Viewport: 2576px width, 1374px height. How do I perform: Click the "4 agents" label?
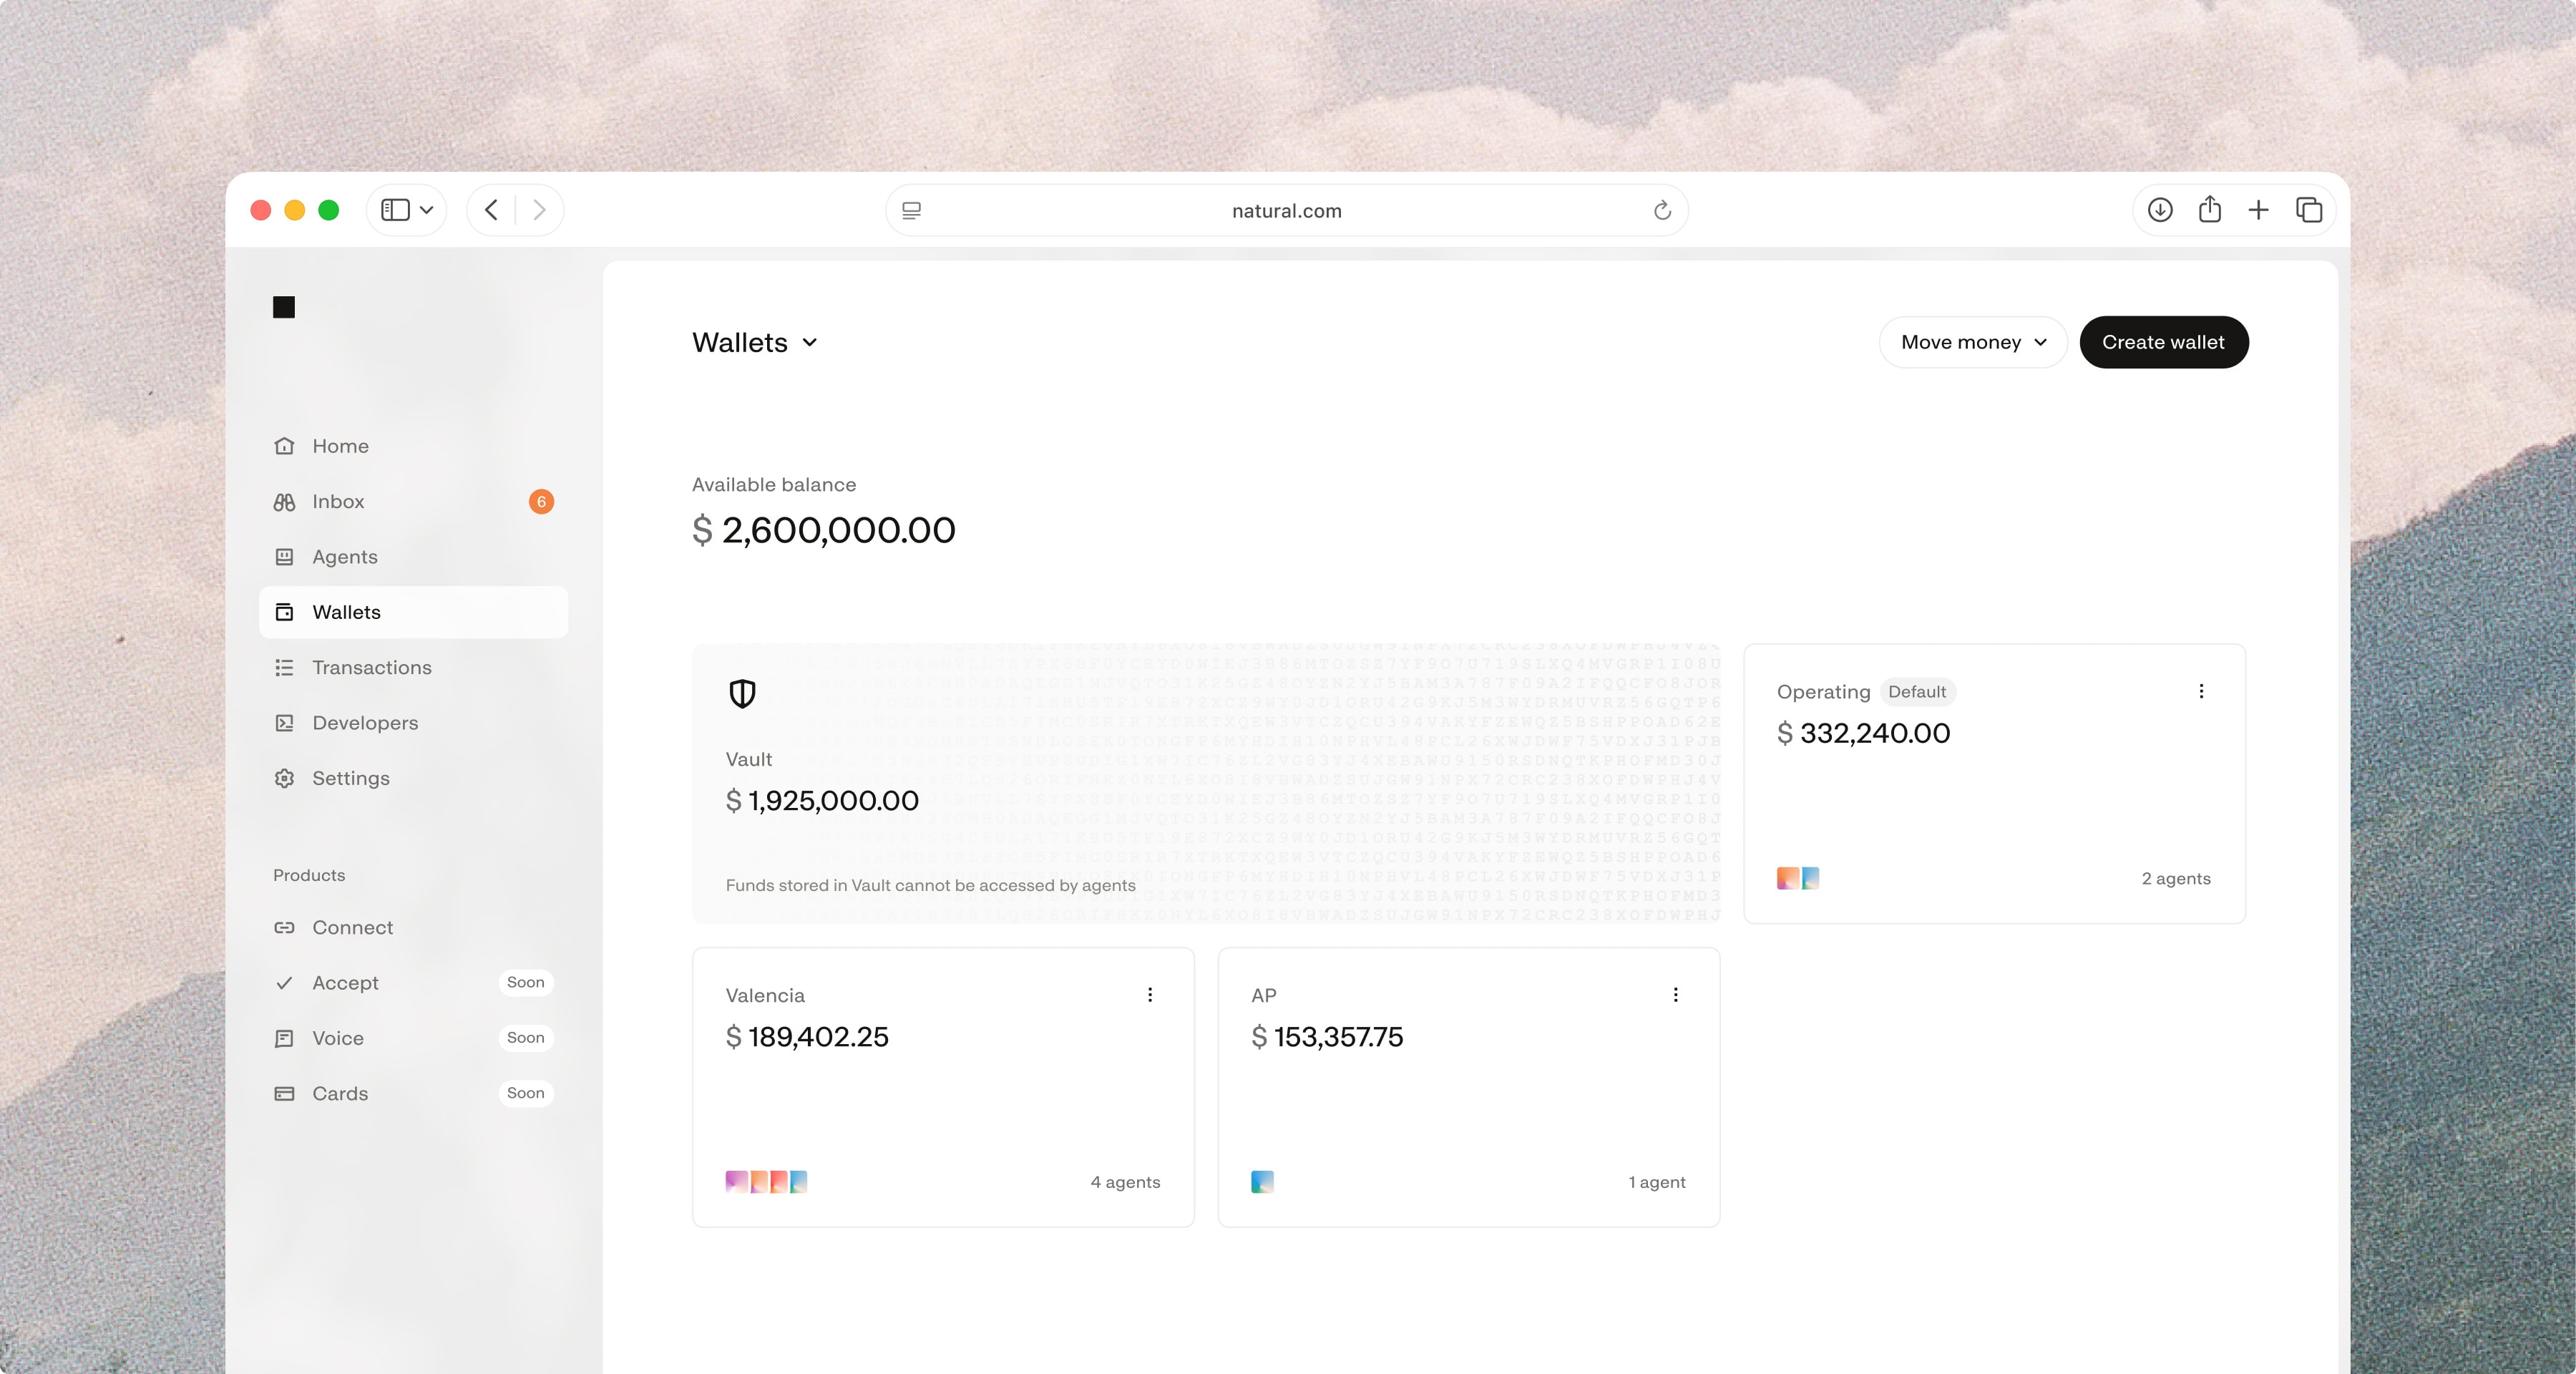pyautogui.click(x=1125, y=1182)
